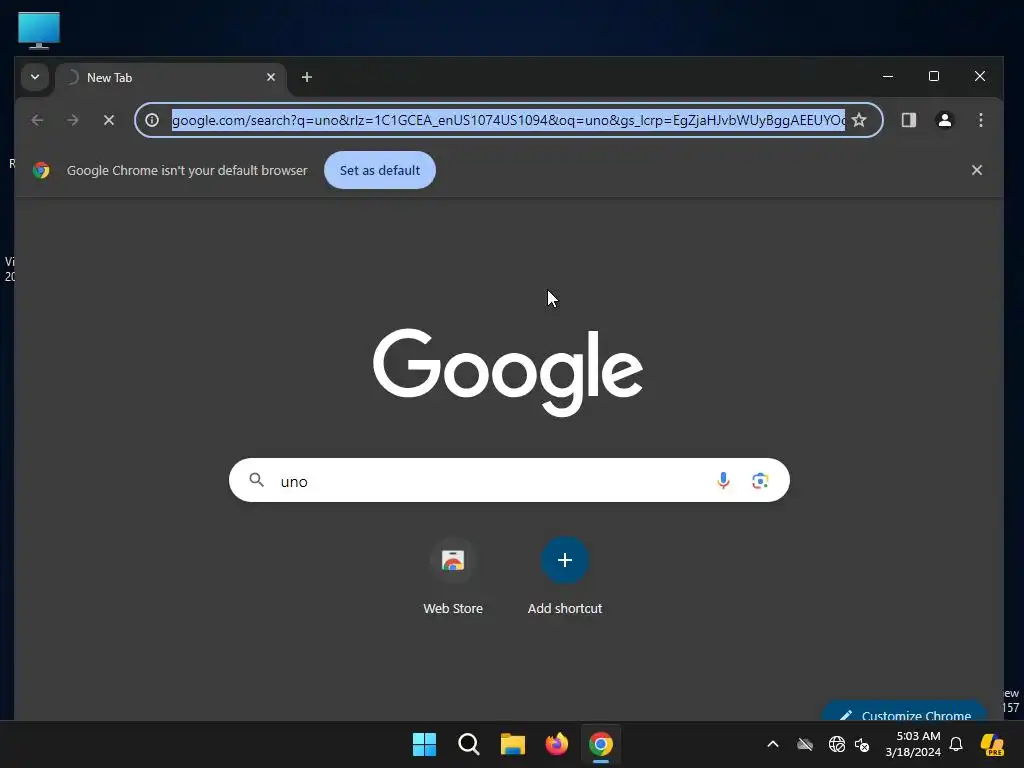1024x768 pixels.
Task: Open the network globe tray icon
Action: coord(837,744)
